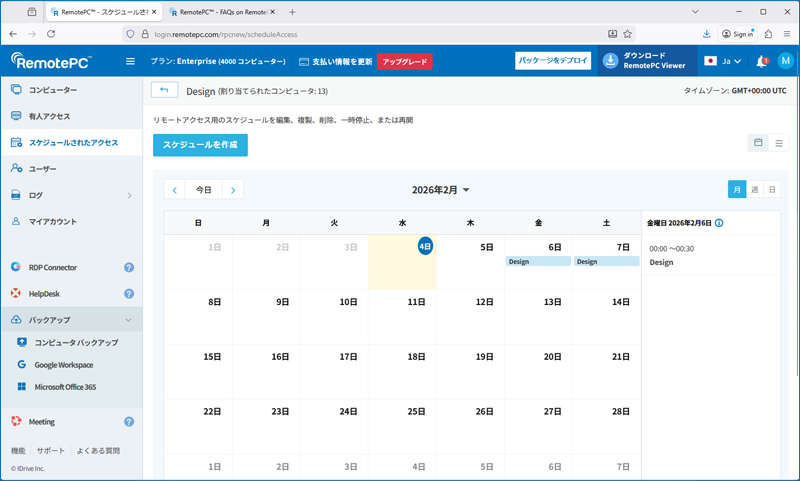
Task: Open the 機能 footer link
Action: [18, 450]
